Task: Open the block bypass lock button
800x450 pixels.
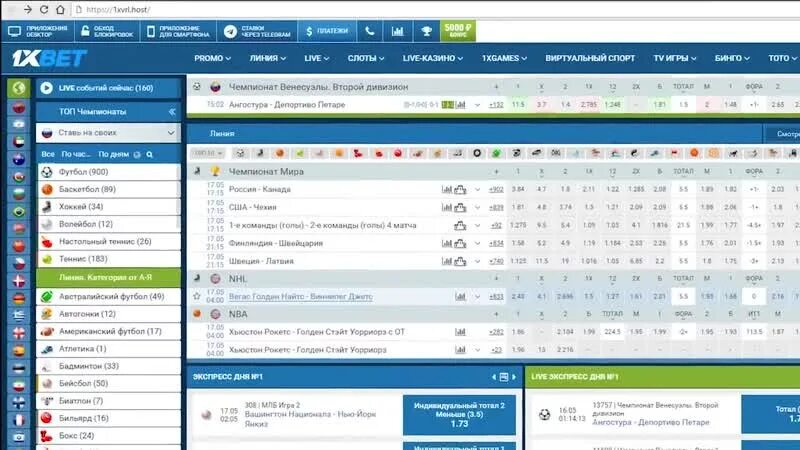Action: tap(107, 31)
